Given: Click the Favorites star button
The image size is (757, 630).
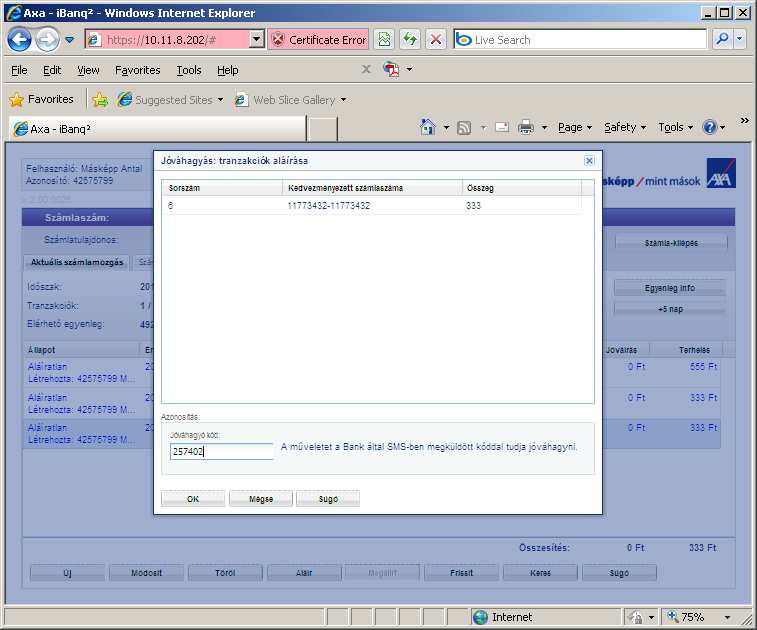Looking at the screenshot, I should coord(42,99).
